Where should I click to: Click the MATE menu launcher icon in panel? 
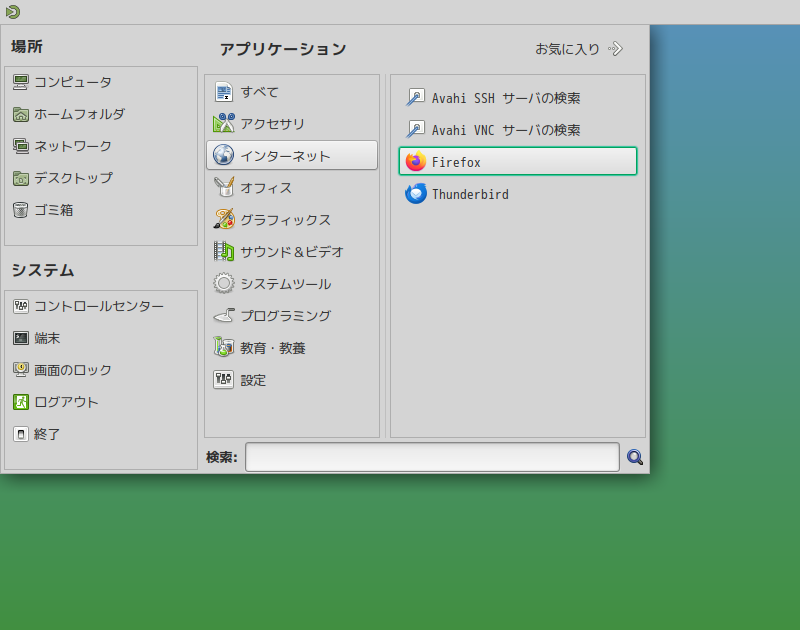point(13,12)
